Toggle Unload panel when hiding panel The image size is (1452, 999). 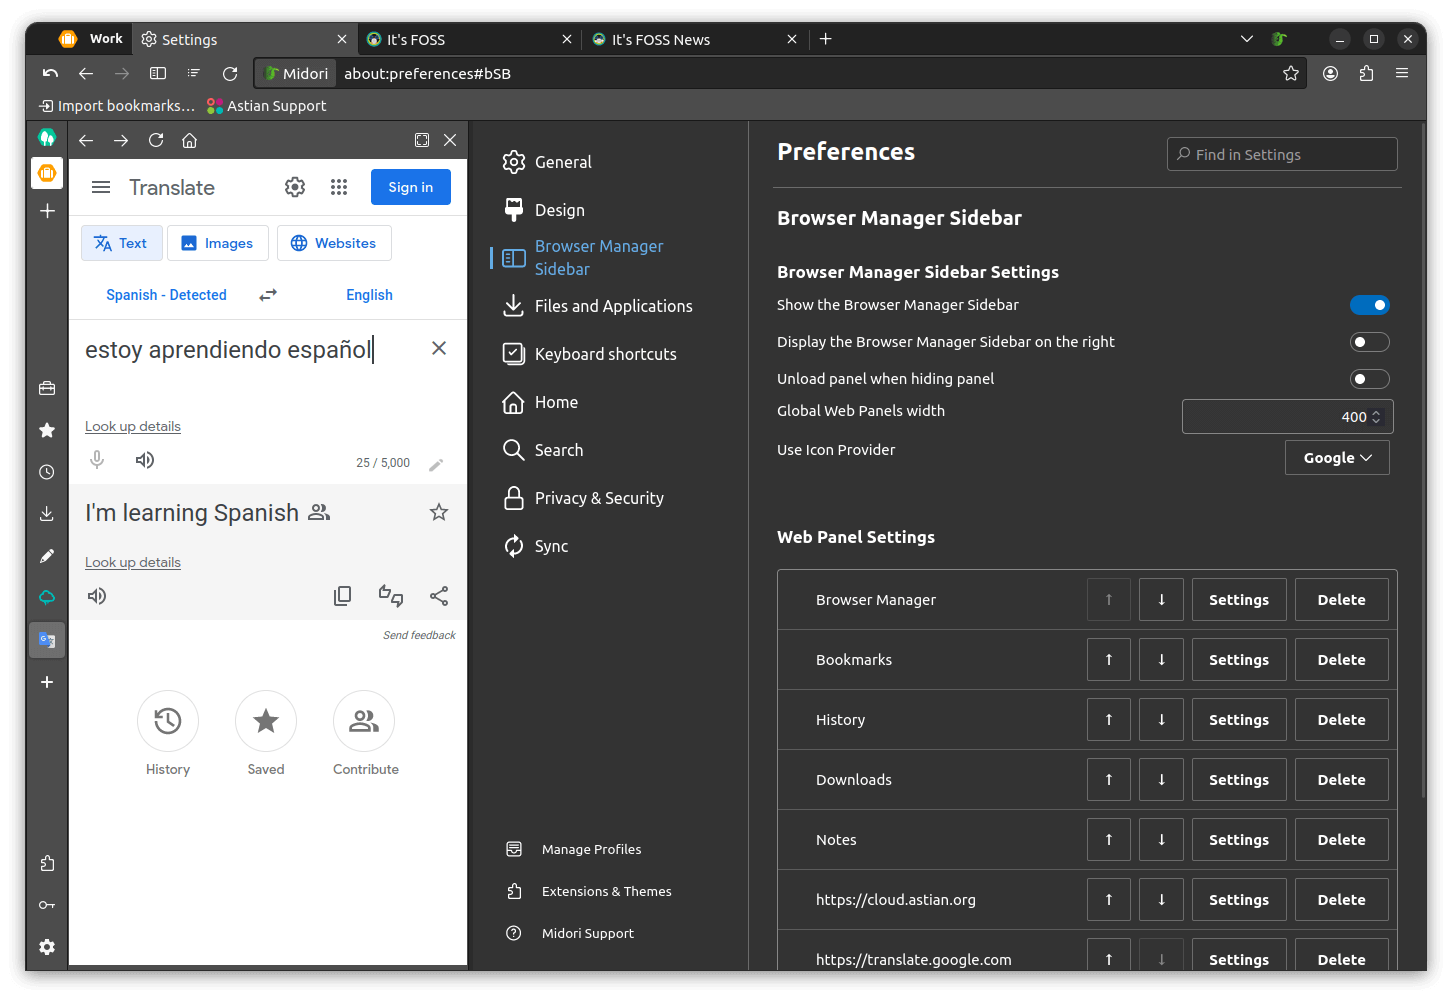[1370, 378]
